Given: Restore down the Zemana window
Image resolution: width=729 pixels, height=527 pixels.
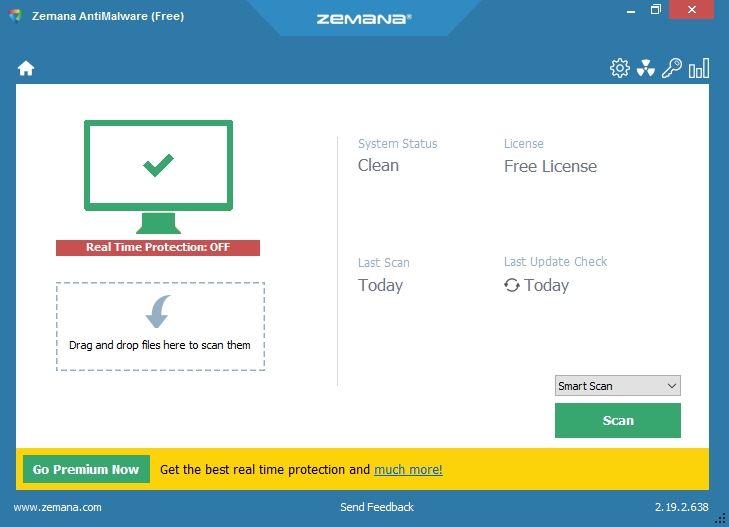Looking at the screenshot, I should [656, 9].
